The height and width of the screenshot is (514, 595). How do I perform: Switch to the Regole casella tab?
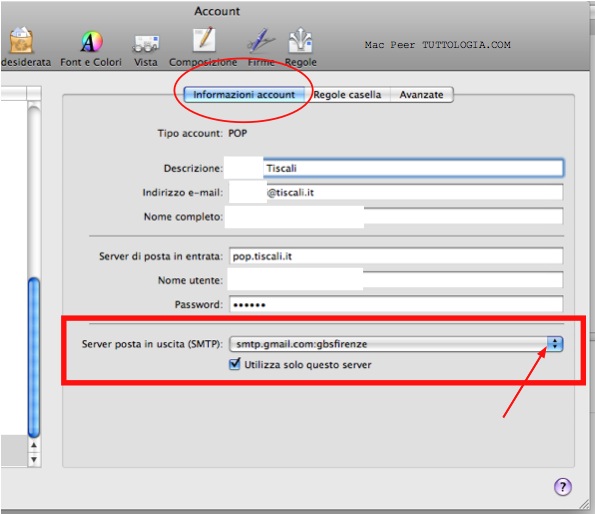tap(347, 94)
